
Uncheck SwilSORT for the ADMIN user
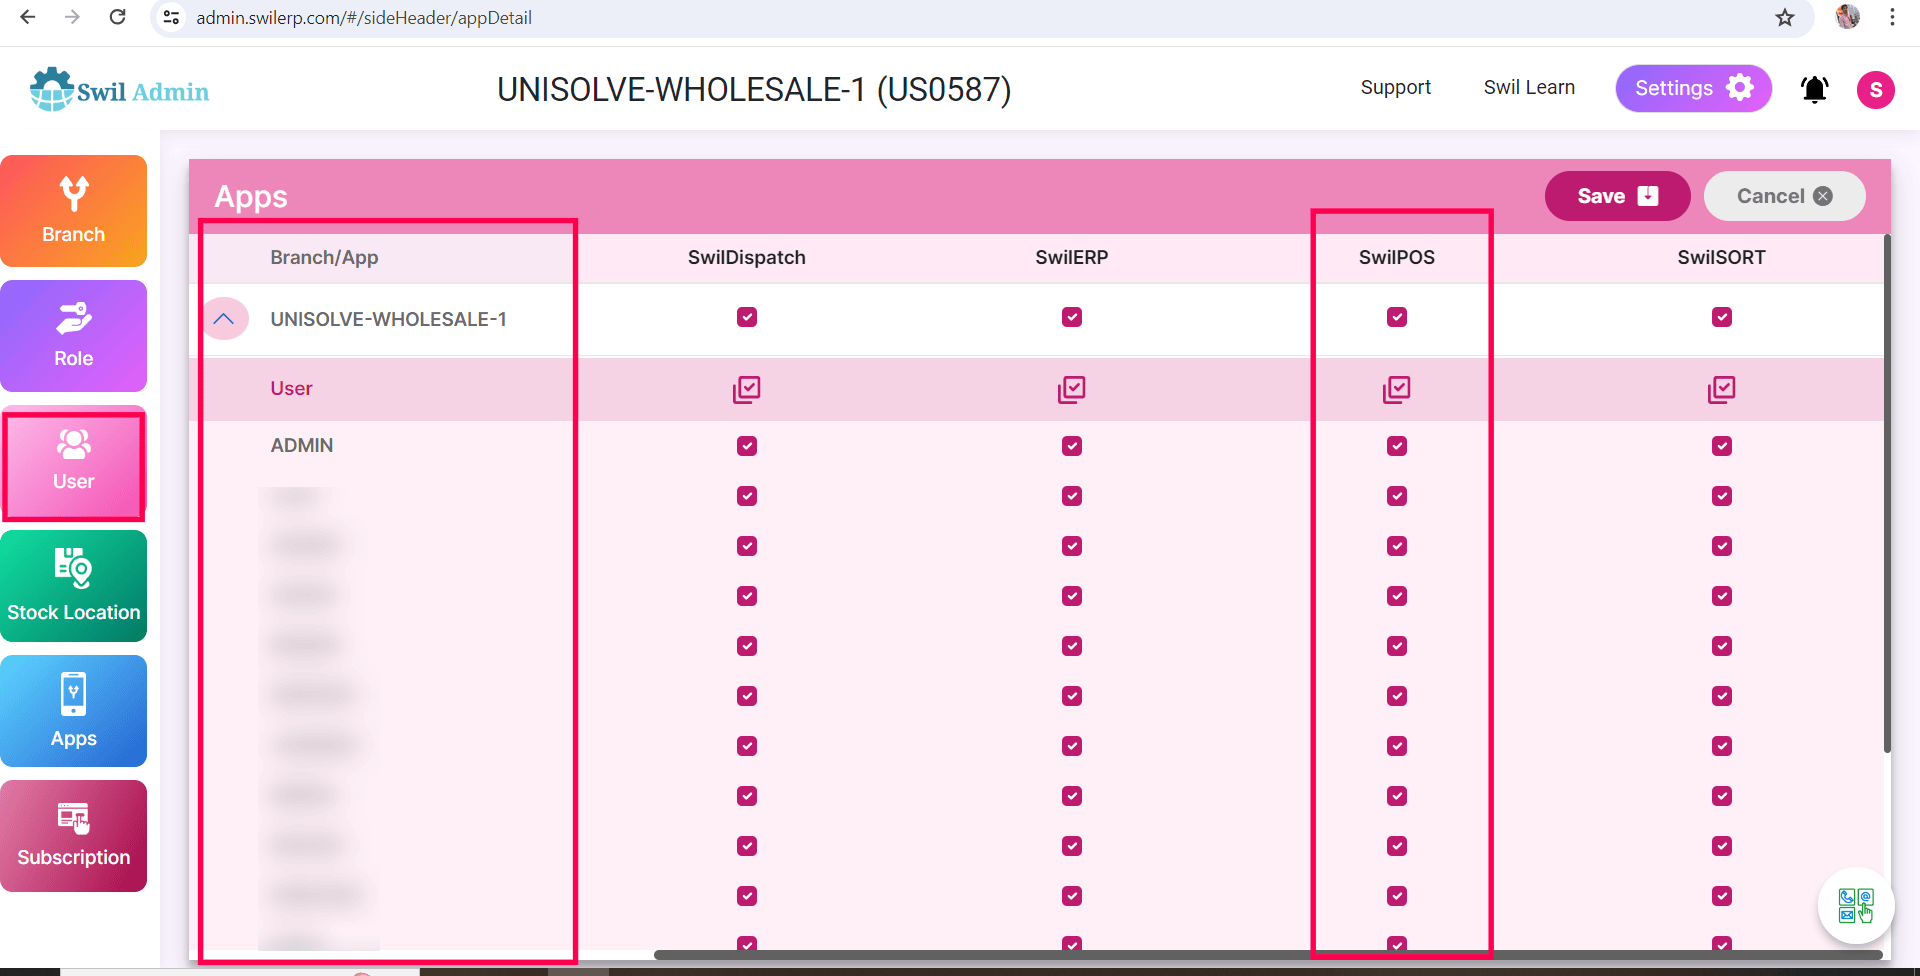tap(1722, 446)
